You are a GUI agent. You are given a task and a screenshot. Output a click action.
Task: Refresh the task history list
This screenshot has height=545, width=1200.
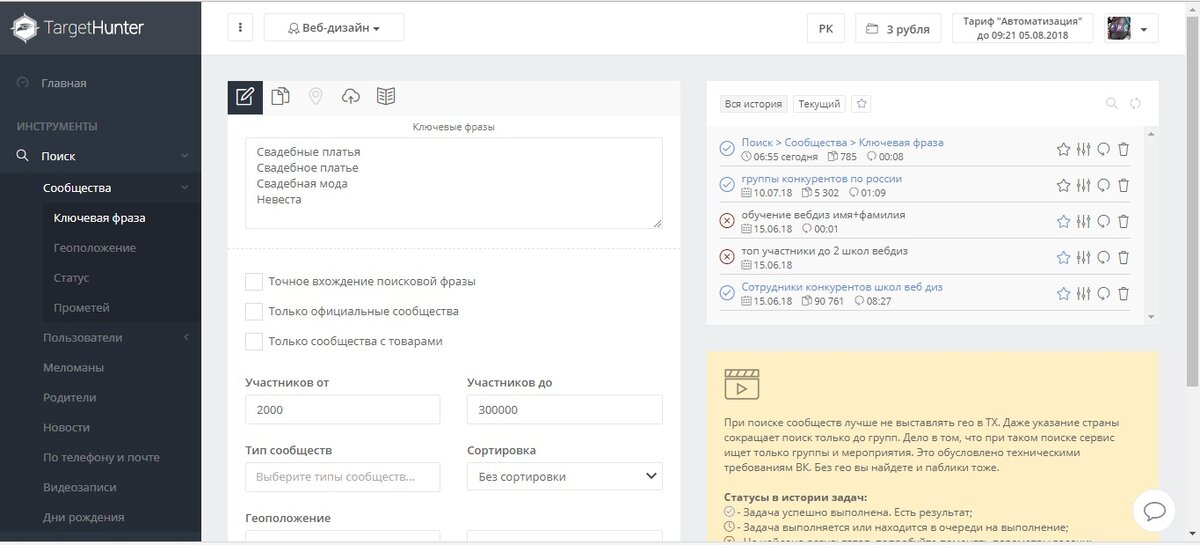click(x=1135, y=103)
